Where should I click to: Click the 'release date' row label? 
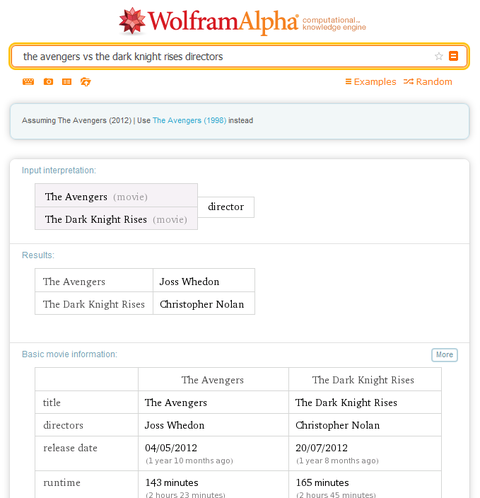tap(70, 448)
